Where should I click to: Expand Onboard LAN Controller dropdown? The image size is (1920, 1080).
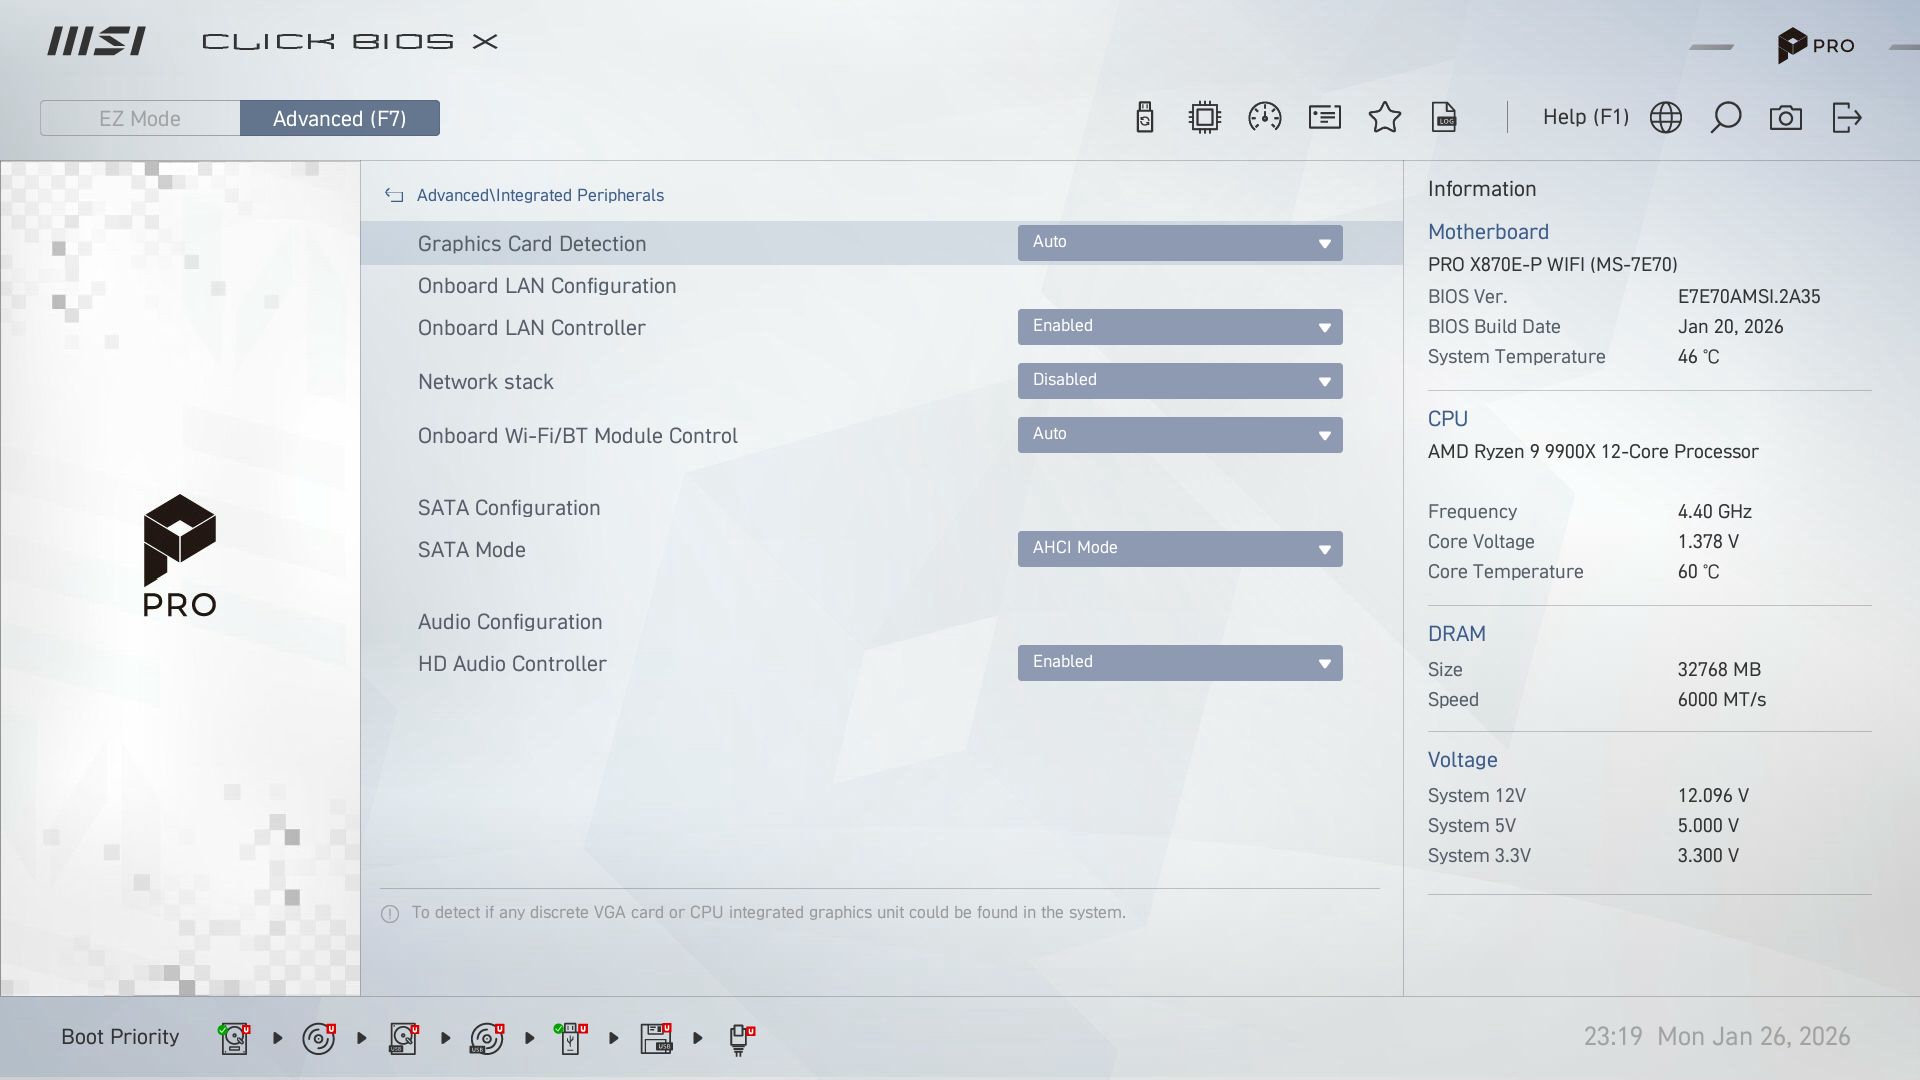1180,327
